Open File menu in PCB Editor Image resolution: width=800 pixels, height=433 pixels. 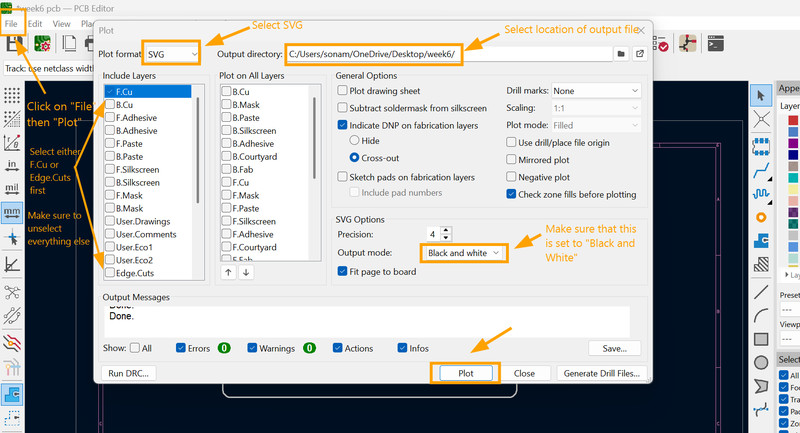point(11,23)
